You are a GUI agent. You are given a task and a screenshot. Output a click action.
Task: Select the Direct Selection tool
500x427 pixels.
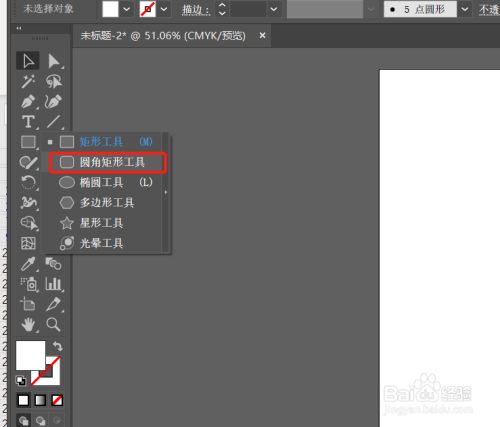tap(54, 61)
